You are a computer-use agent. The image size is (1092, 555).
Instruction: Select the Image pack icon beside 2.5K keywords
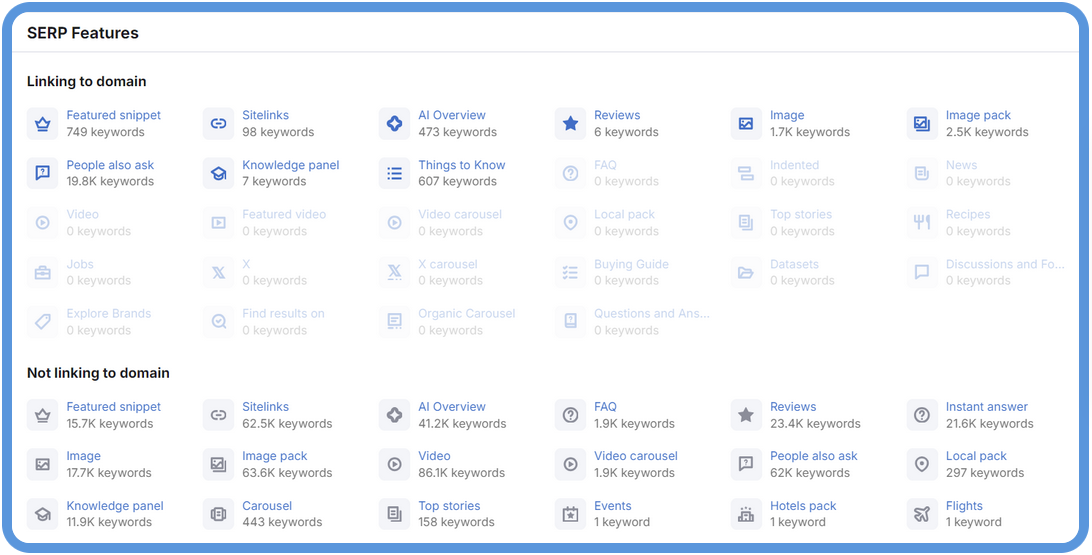922,124
